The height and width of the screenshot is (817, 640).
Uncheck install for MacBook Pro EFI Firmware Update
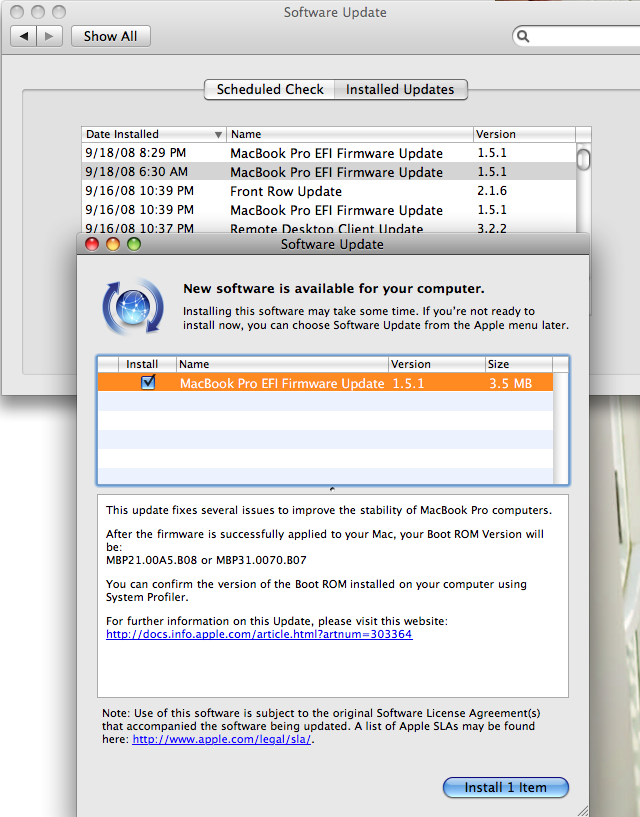pyautogui.click(x=148, y=382)
